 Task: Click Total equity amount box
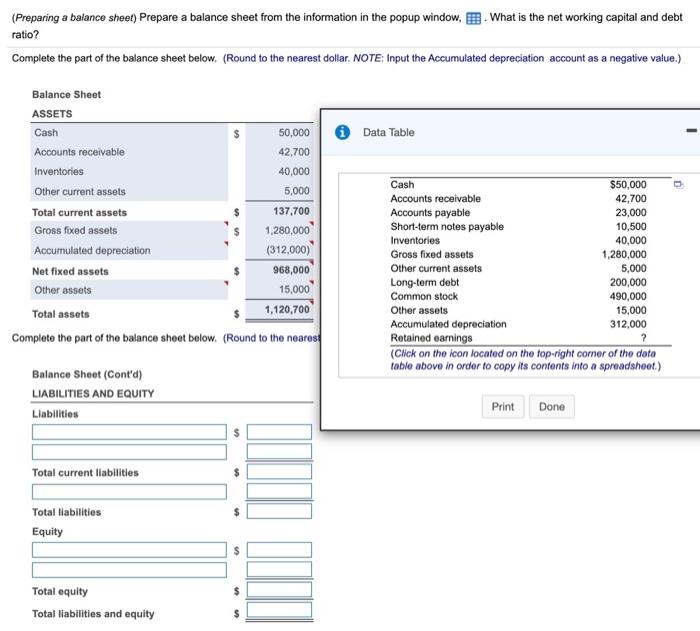point(279,589)
